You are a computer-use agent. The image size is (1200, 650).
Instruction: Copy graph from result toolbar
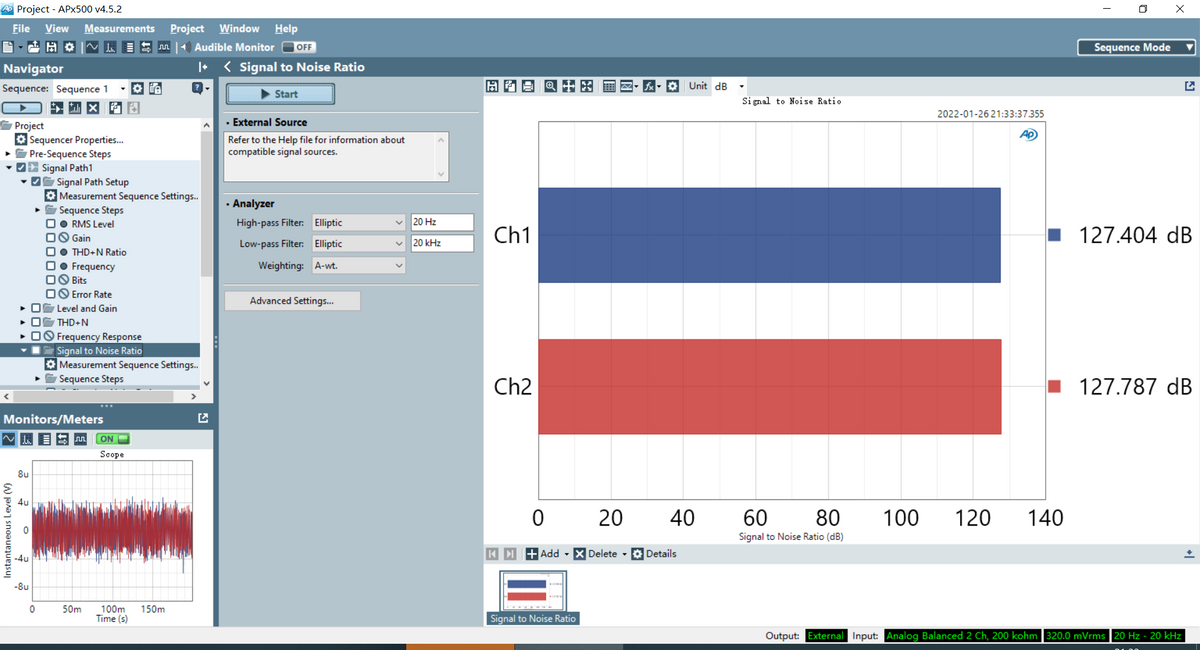click(510, 86)
